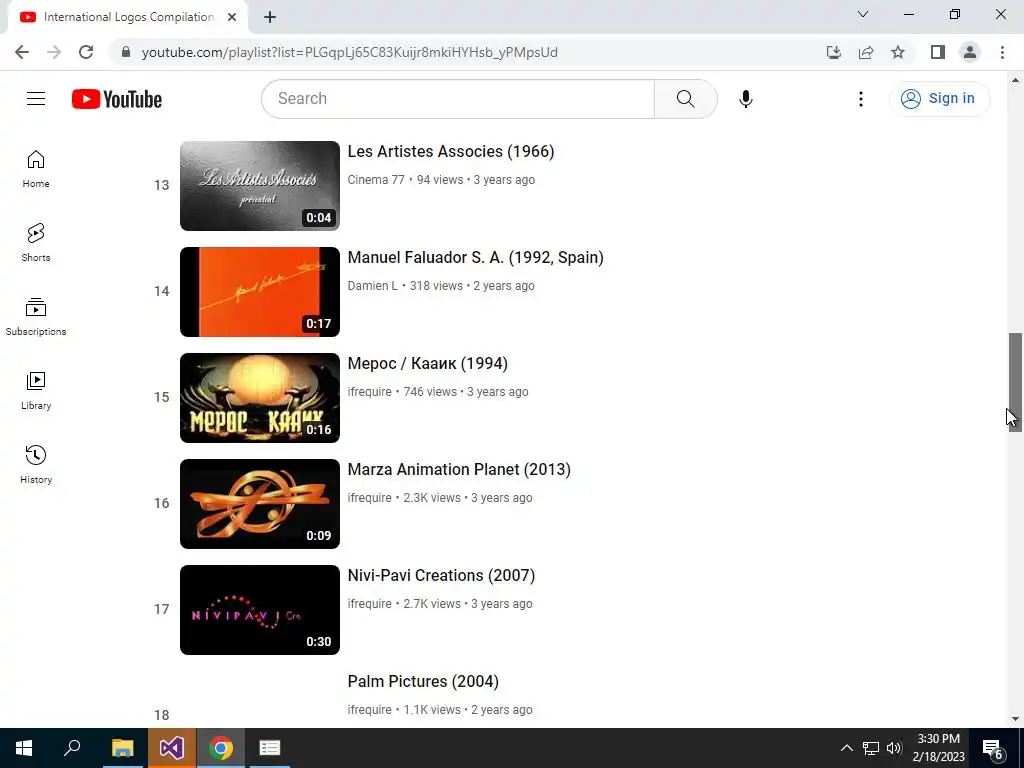
Task: Visit ifrequire channel under Palm Pictures
Action: pyautogui.click(x=370, y=710)
